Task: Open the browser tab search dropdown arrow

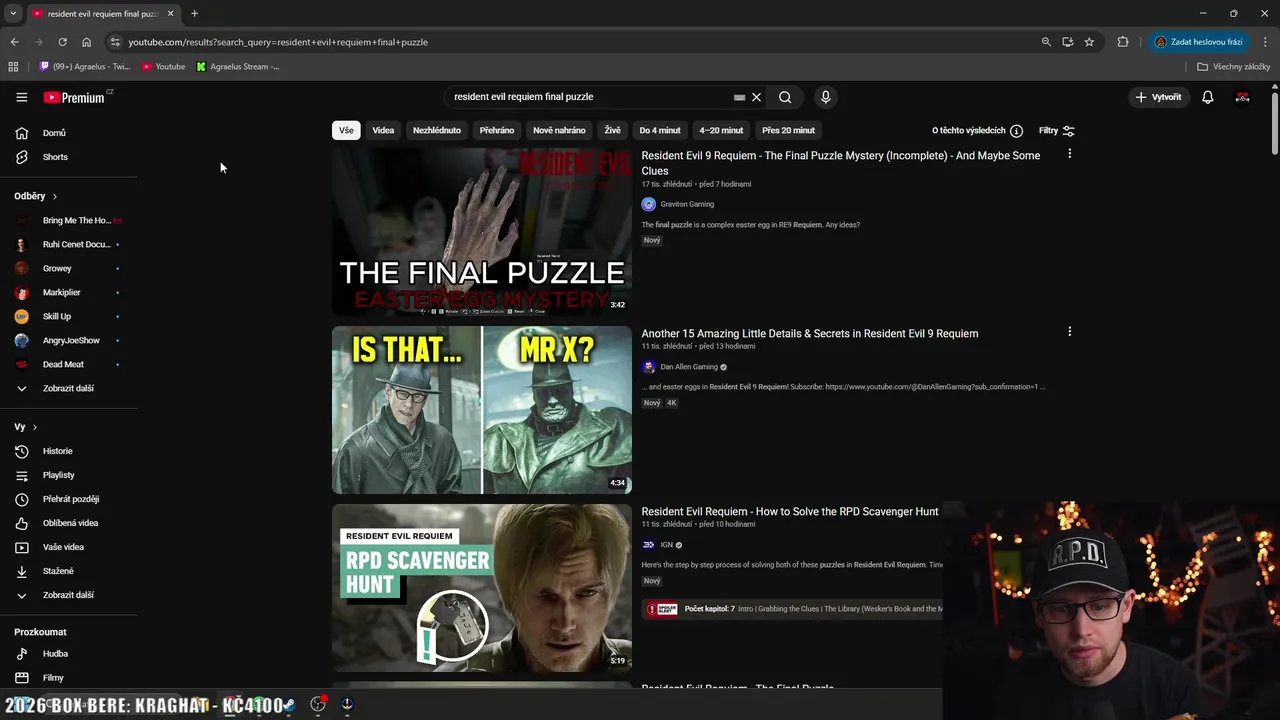Action: pos(13,14)
